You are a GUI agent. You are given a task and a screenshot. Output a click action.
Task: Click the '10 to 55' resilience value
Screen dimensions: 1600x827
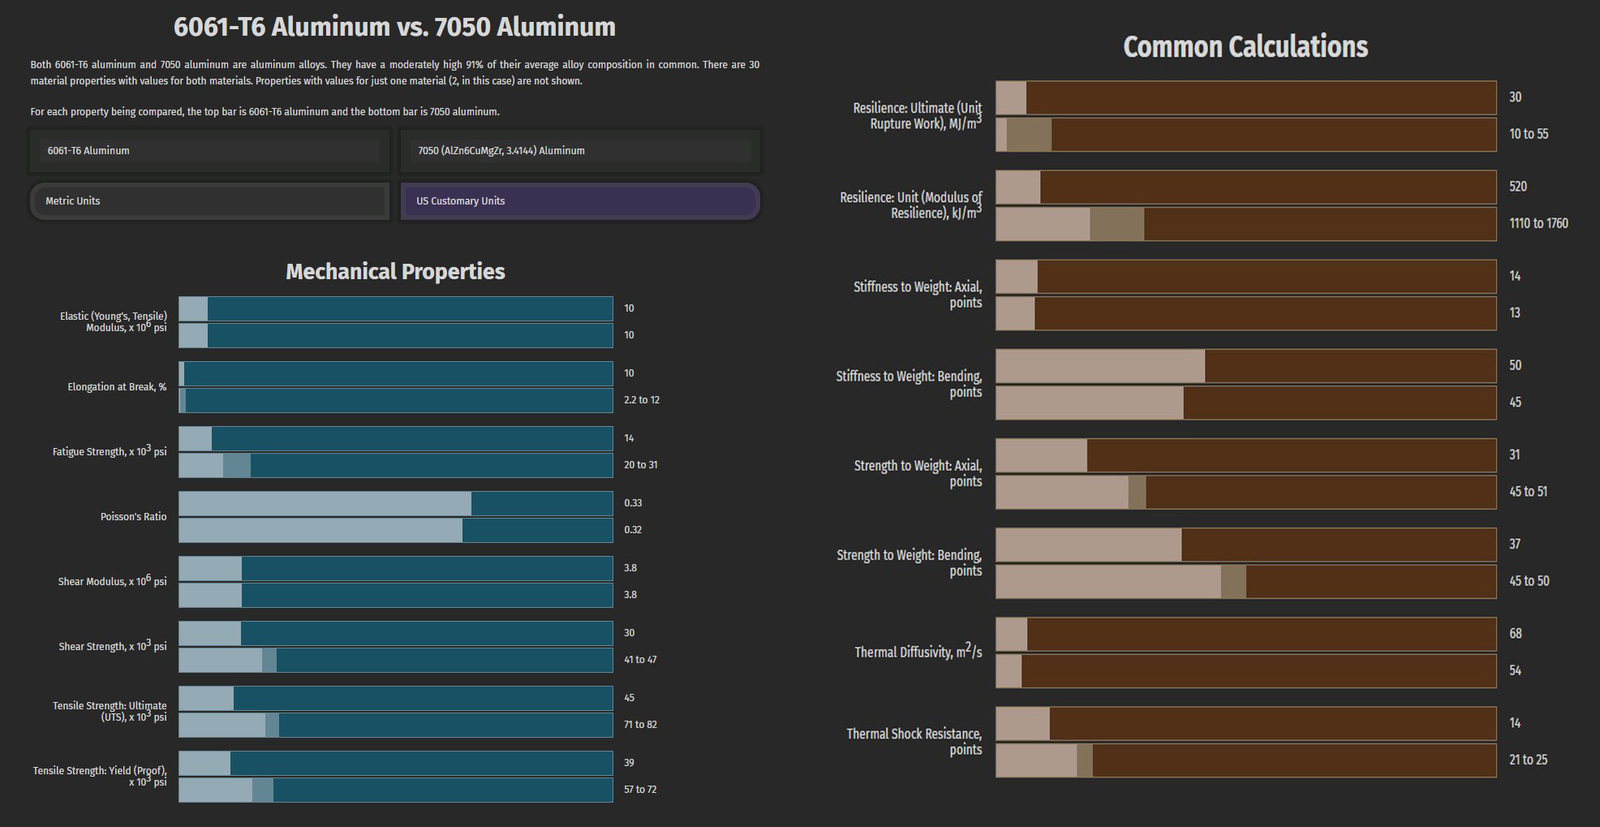tap(1529, 134)
